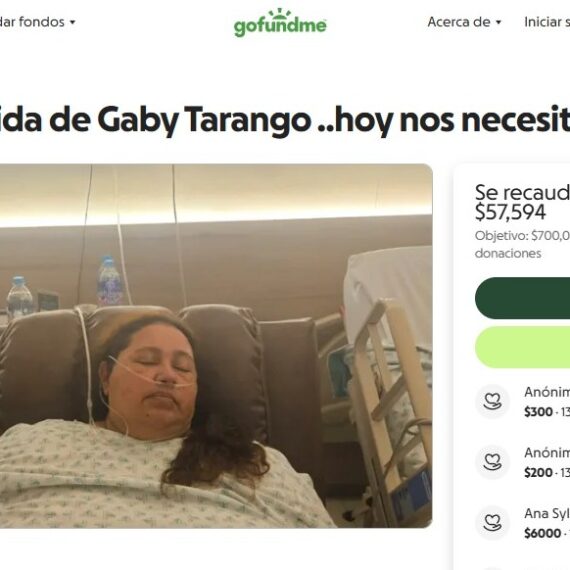Click the 'Iniciar sesión' link
The width and height of the screenshot is (570, 570).
[547, 22]
